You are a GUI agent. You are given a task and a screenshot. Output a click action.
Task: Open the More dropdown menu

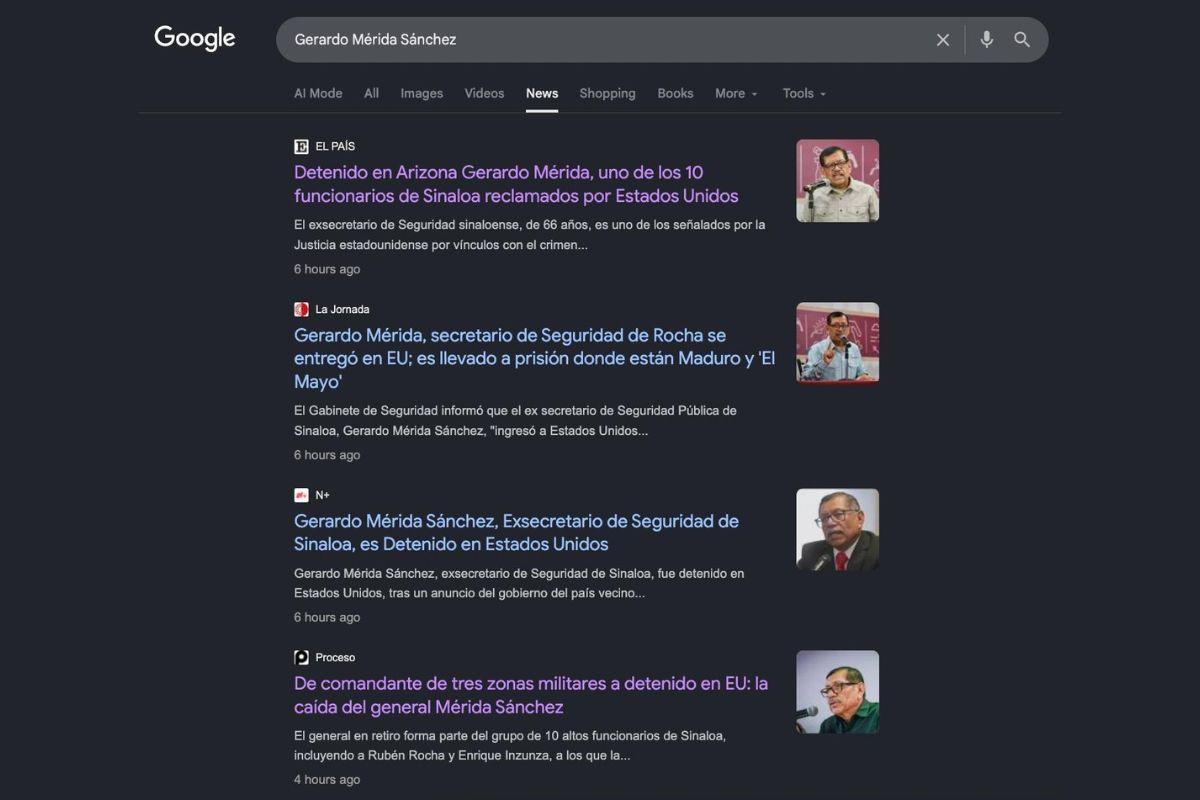pos(736,93)
